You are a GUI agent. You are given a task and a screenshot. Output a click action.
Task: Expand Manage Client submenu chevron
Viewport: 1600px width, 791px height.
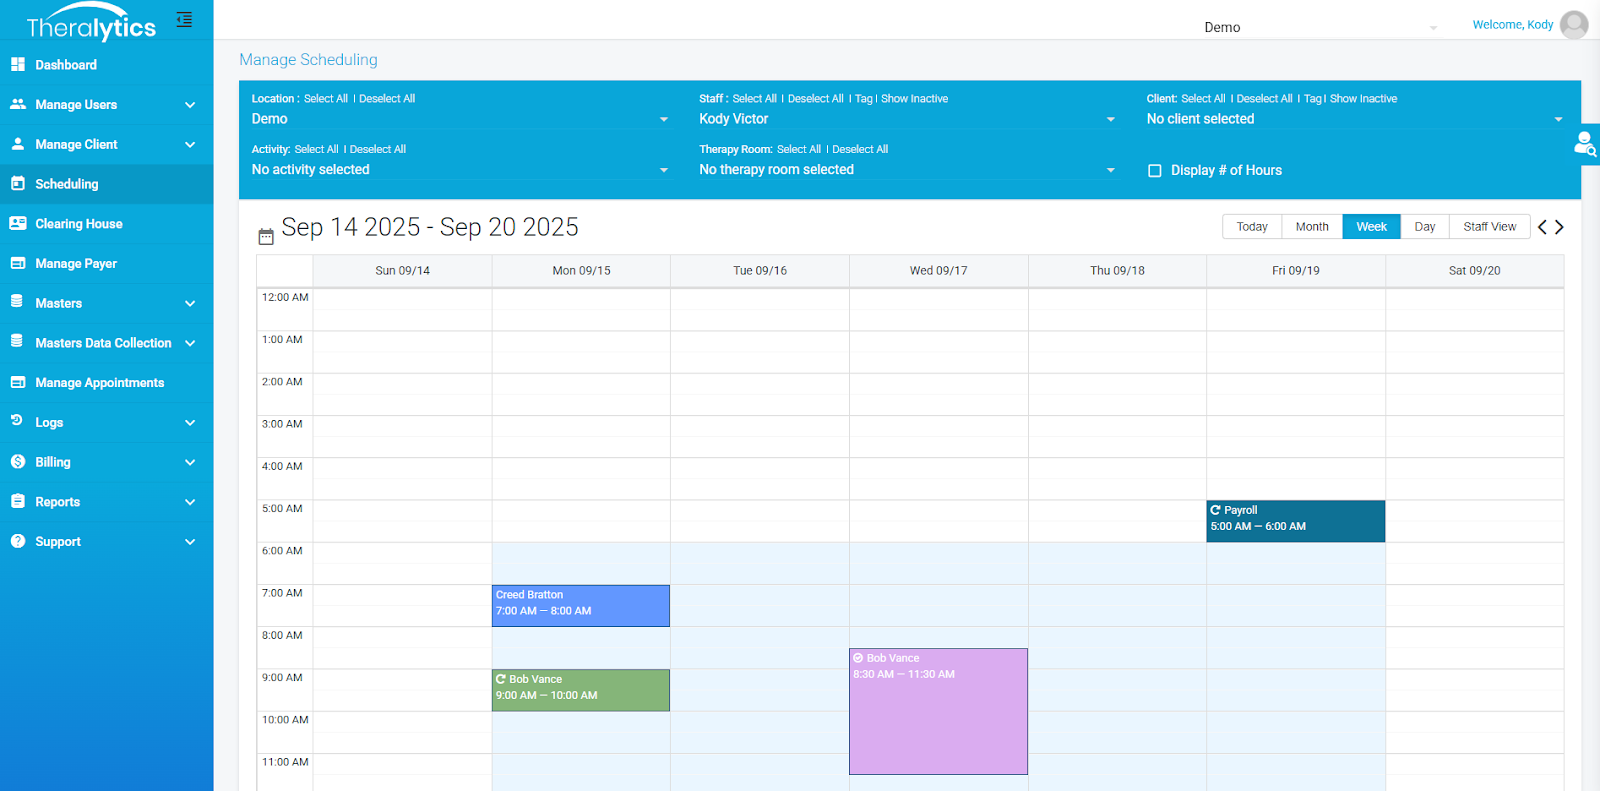(x=190, y=145)
